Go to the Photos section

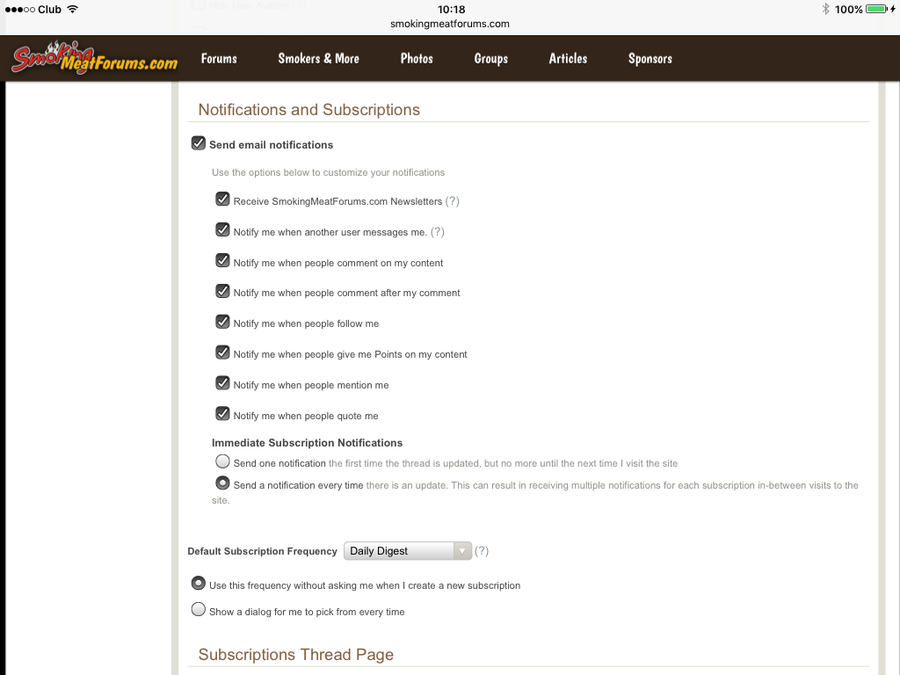(417, 59)
